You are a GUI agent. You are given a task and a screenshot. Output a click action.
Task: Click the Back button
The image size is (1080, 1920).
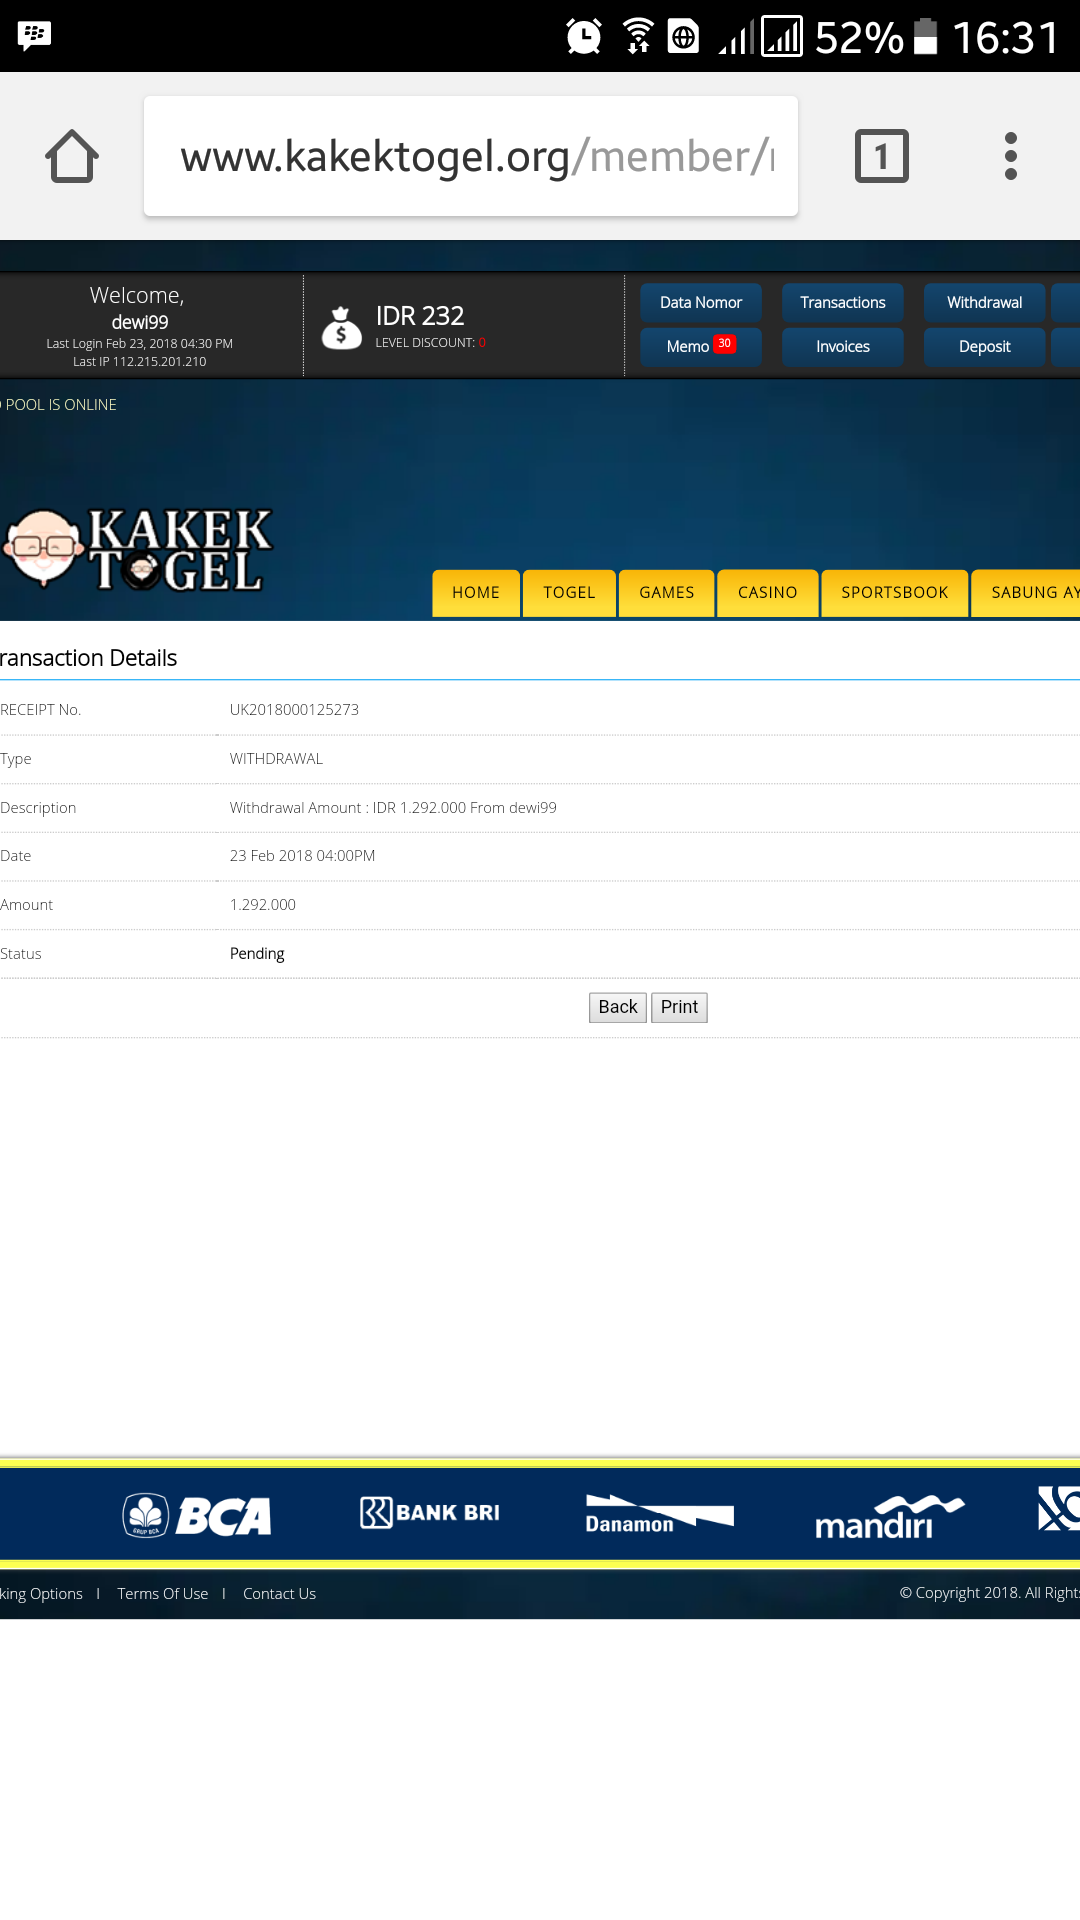[x=617, y=1007]
